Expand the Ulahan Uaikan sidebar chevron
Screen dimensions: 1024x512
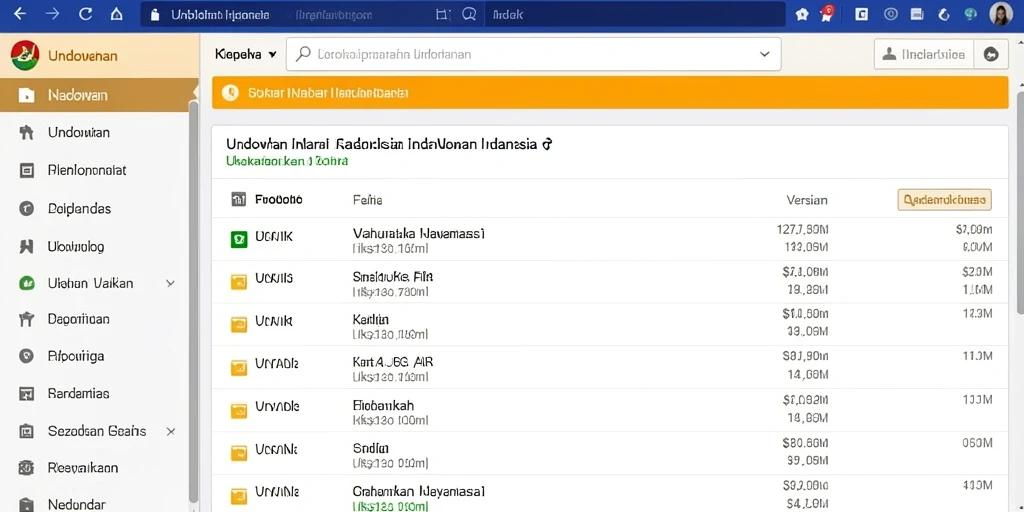point(170,283)
